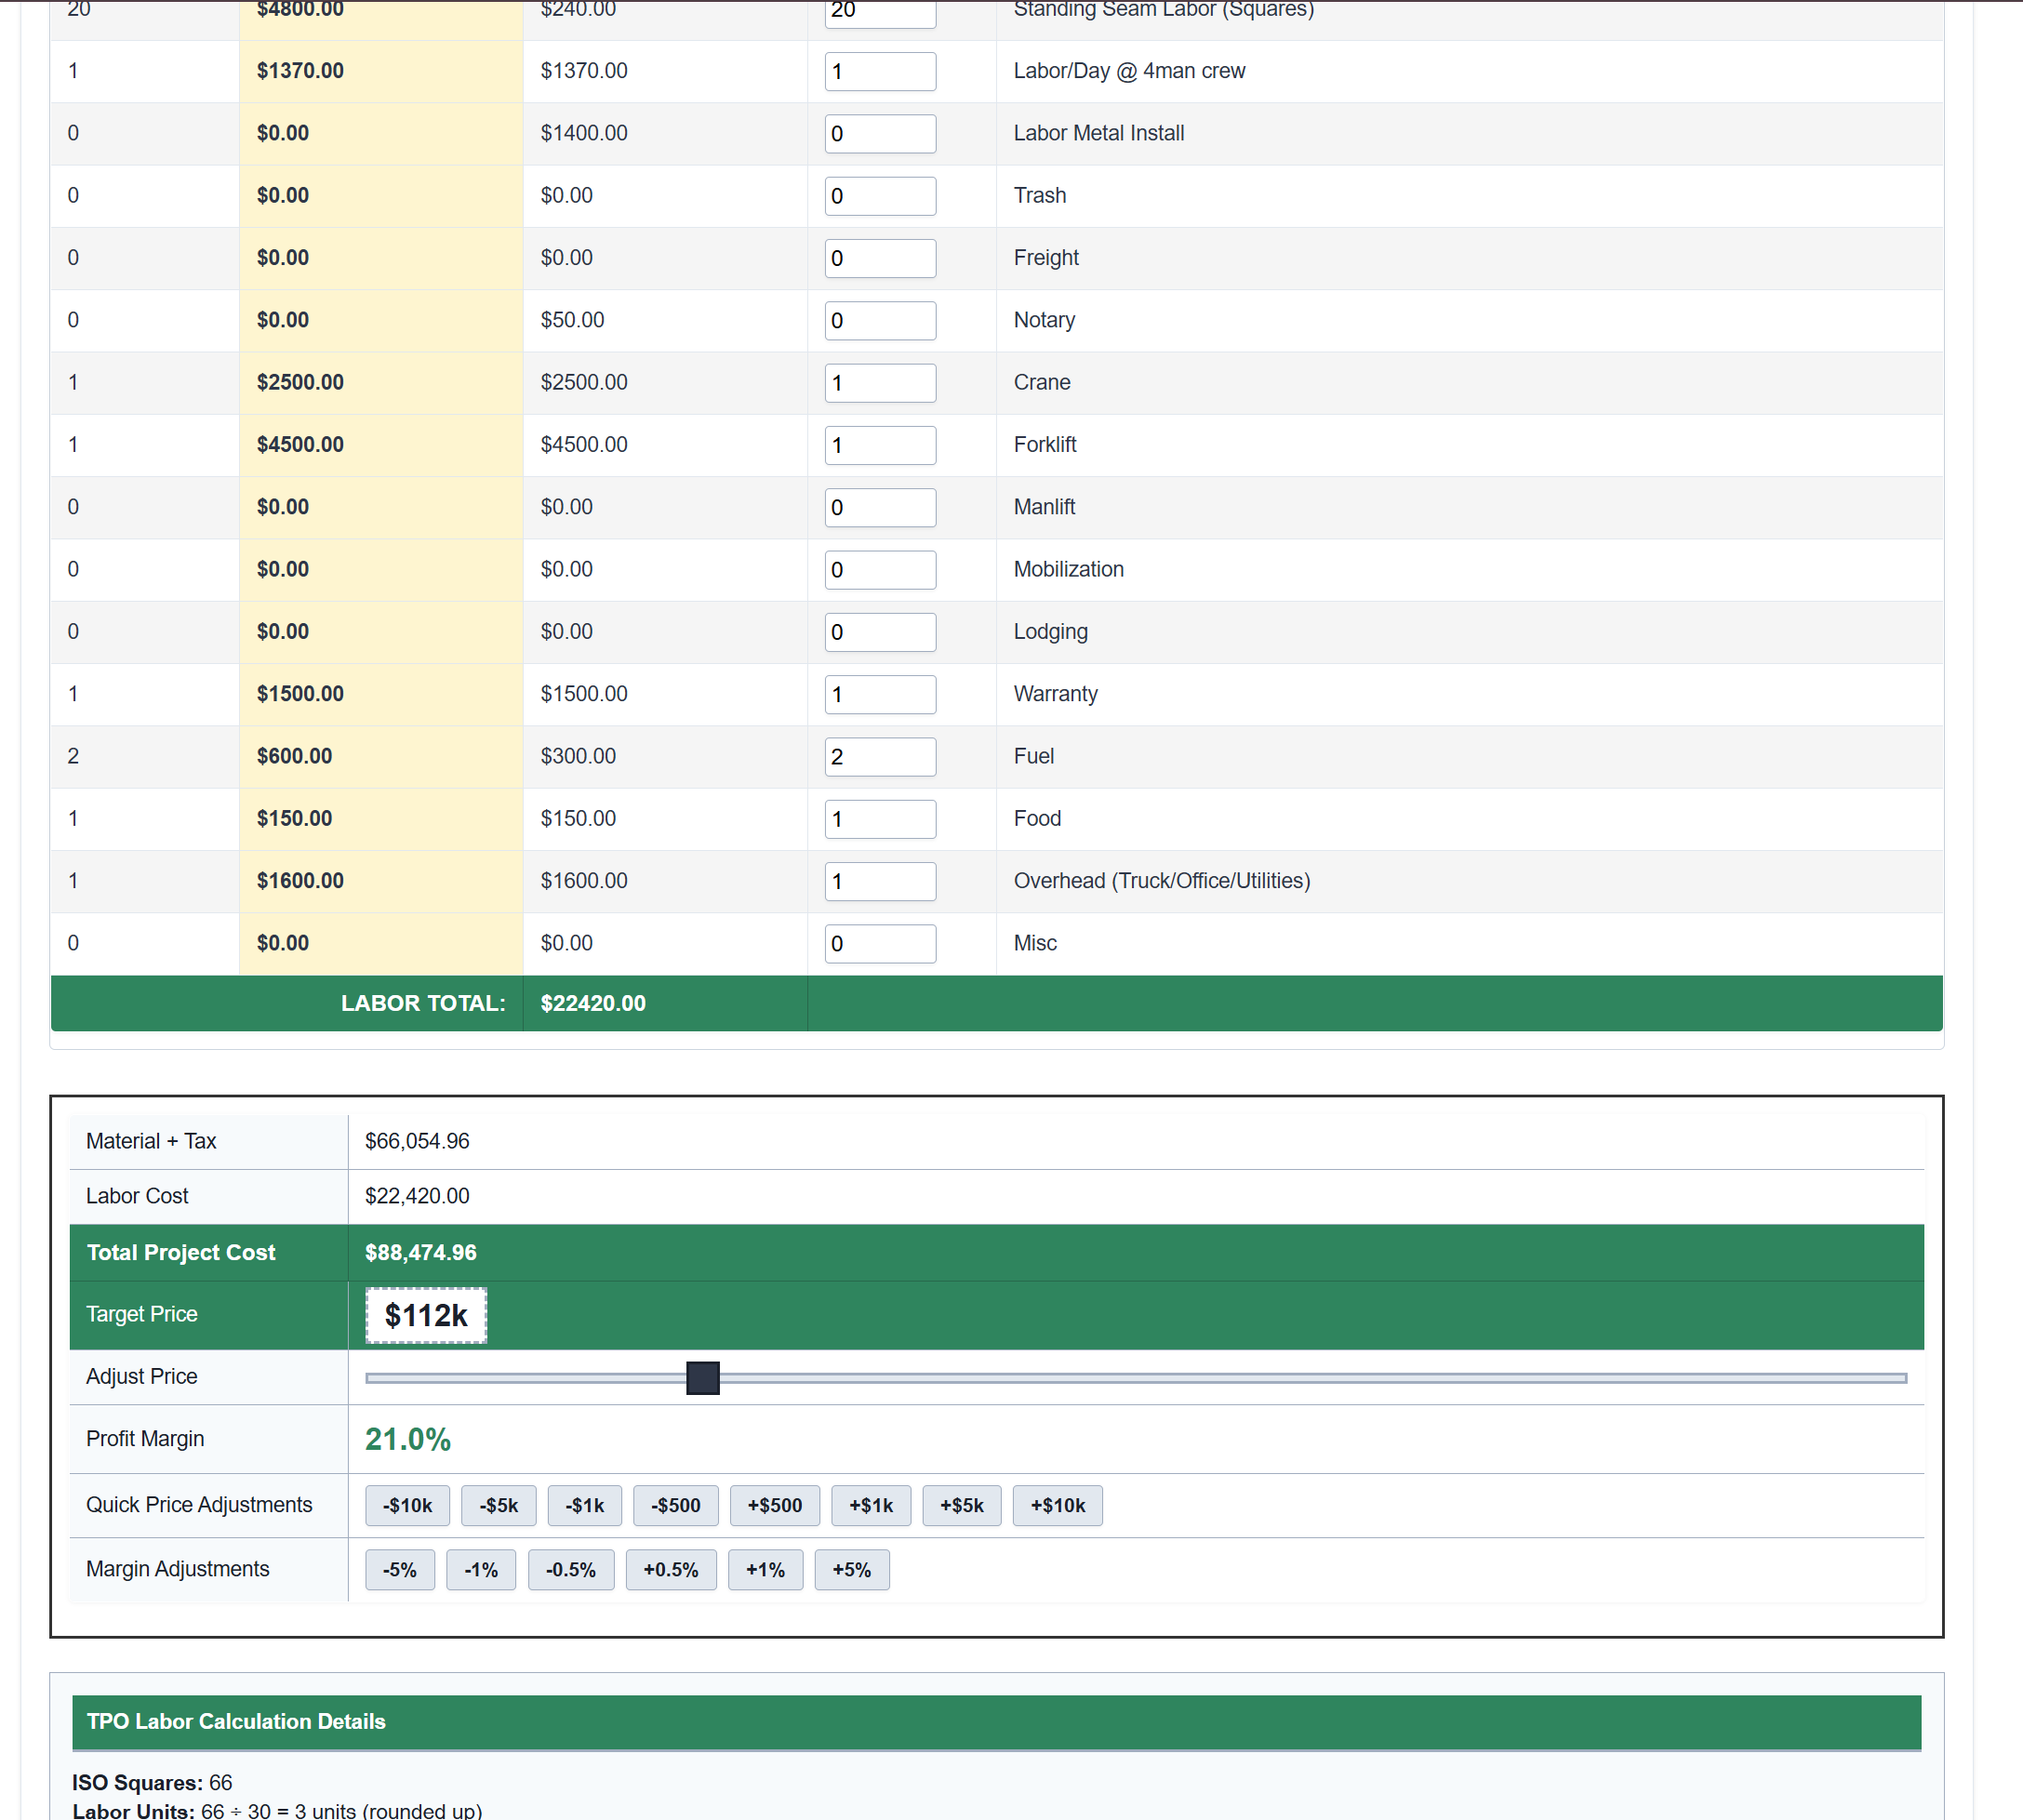Click the -$1k adjustment button
Image resolution: width=2023 pixels, height=1820 pixels.
[584, 1505]
